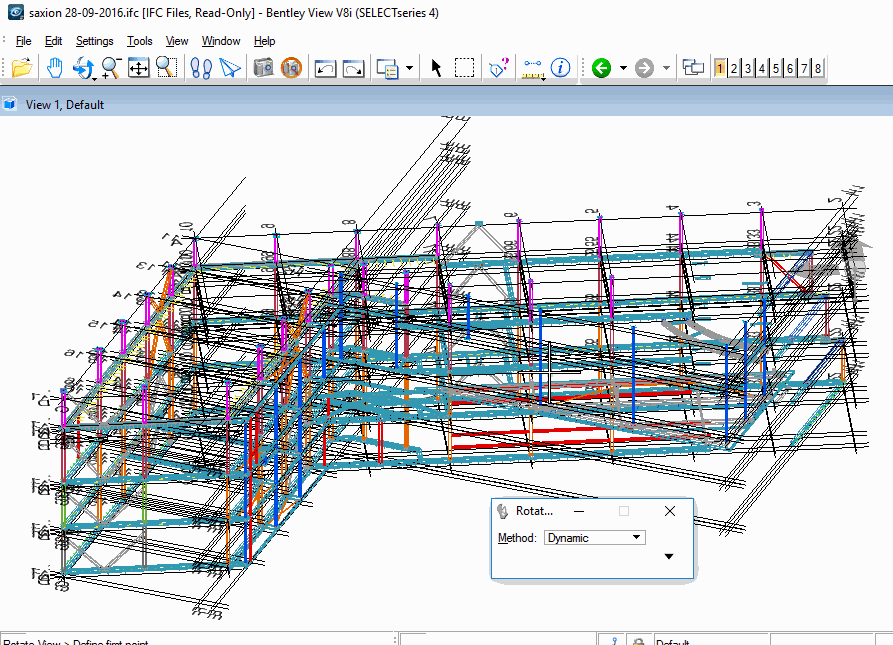Screen dimensions: 893x645
Task: Open dropdown arrow next to view attributes icon
Action: (409, 68)
